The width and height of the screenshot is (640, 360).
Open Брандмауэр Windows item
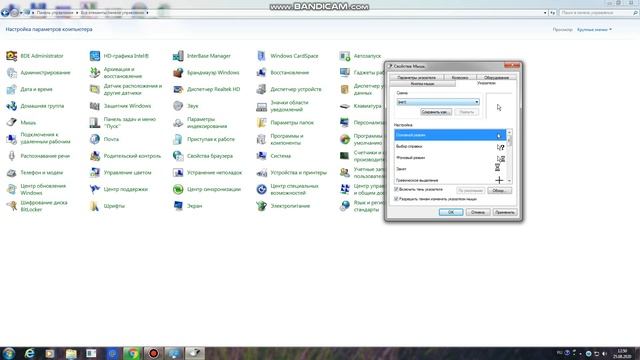[x=206, y=73]
